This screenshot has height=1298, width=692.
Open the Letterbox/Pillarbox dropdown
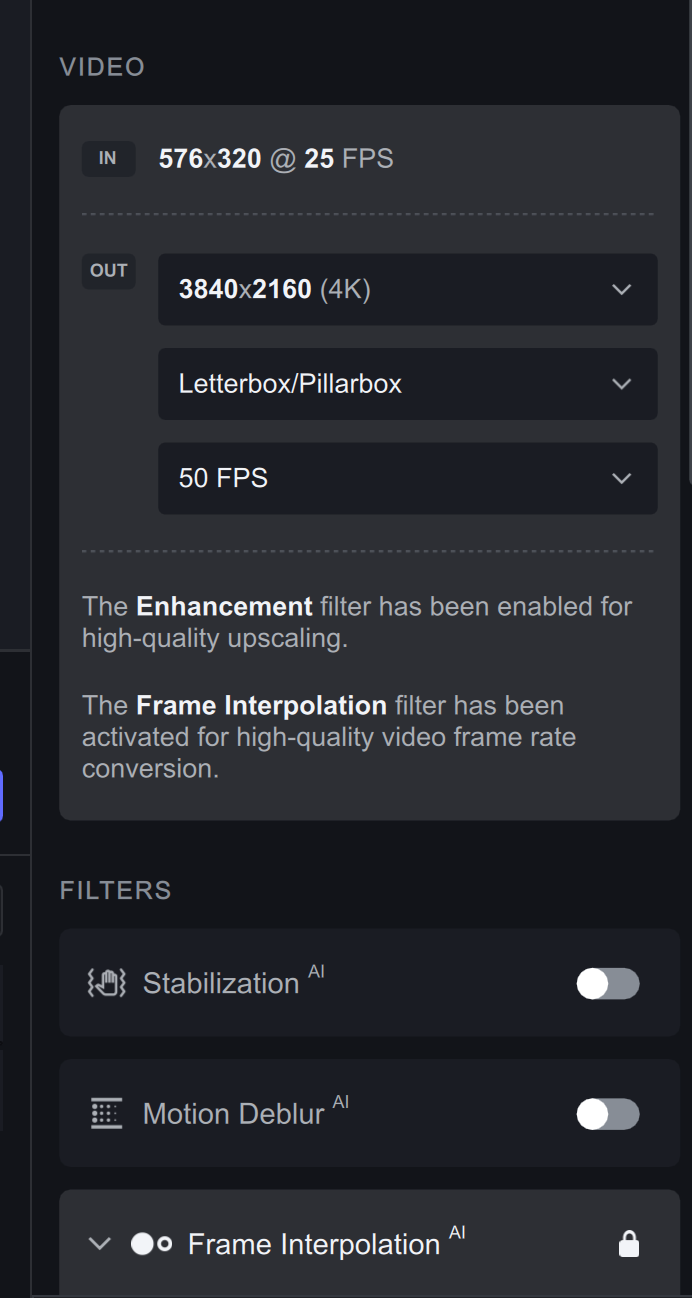pos(407,383)
